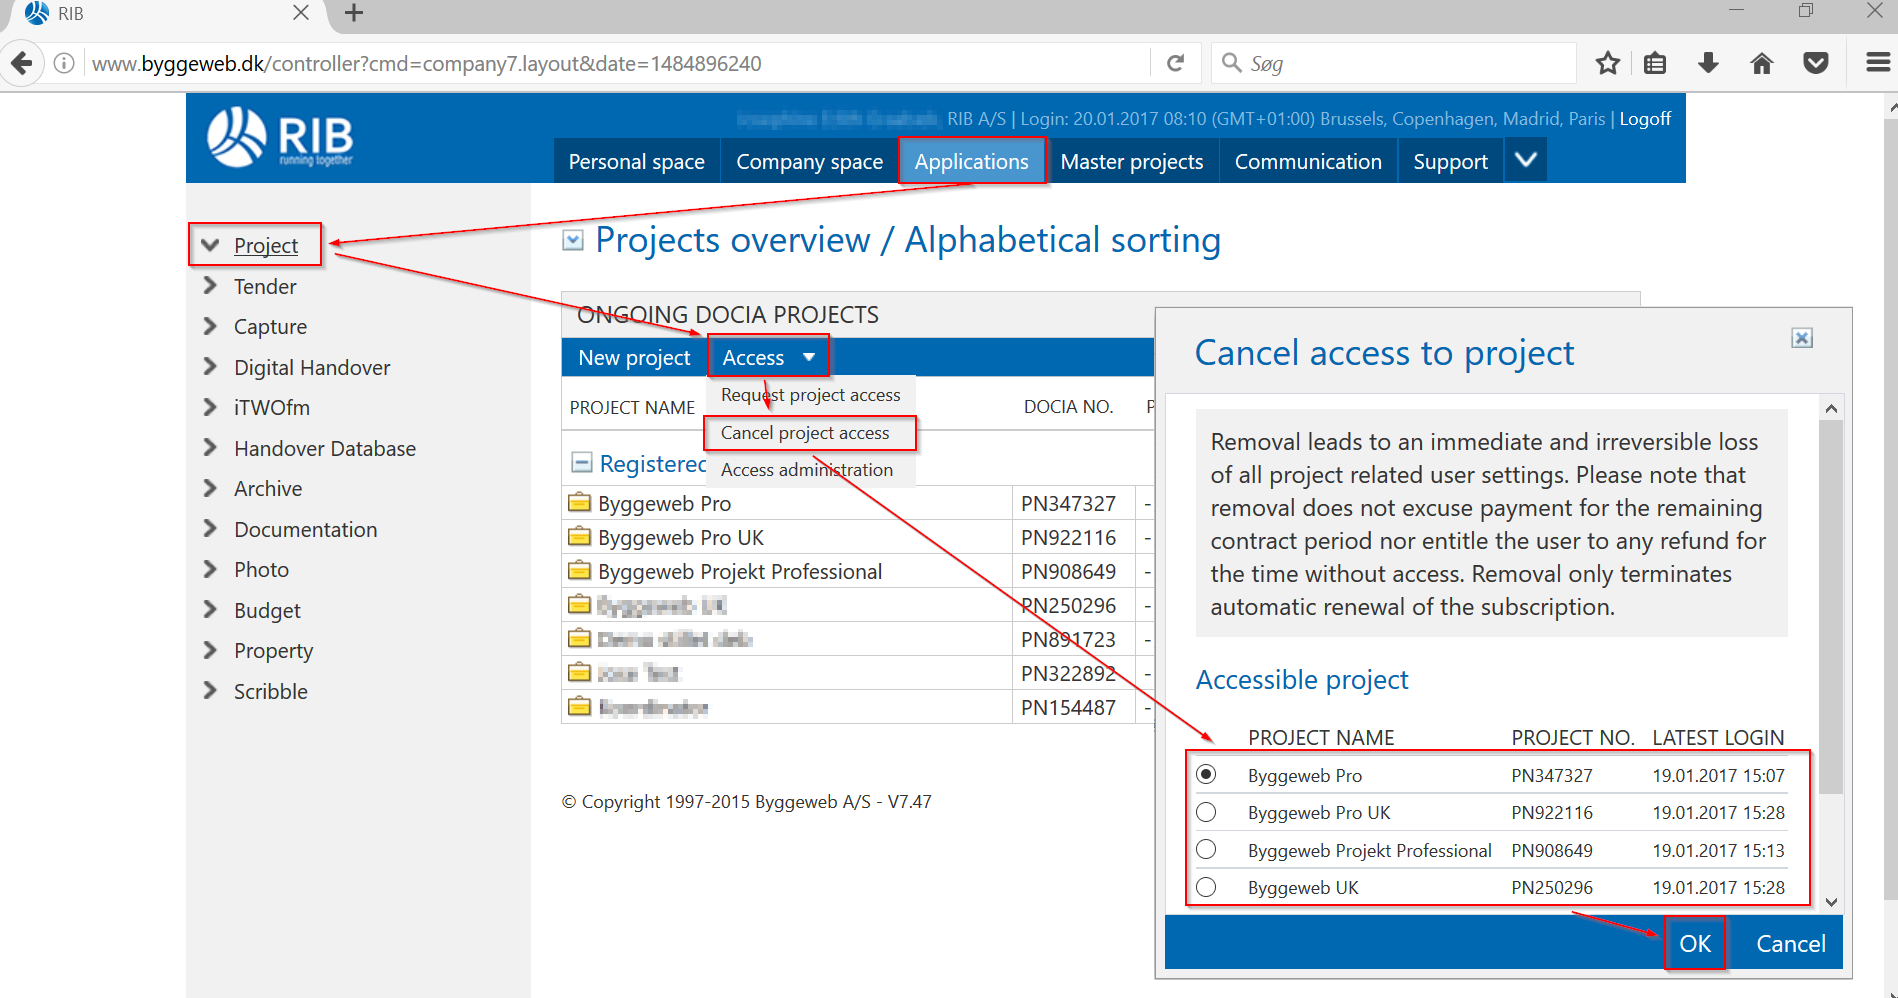This screenshot has height=998, width=1898.
Task: Click the Logoff link
Action: coord(1644,119)
